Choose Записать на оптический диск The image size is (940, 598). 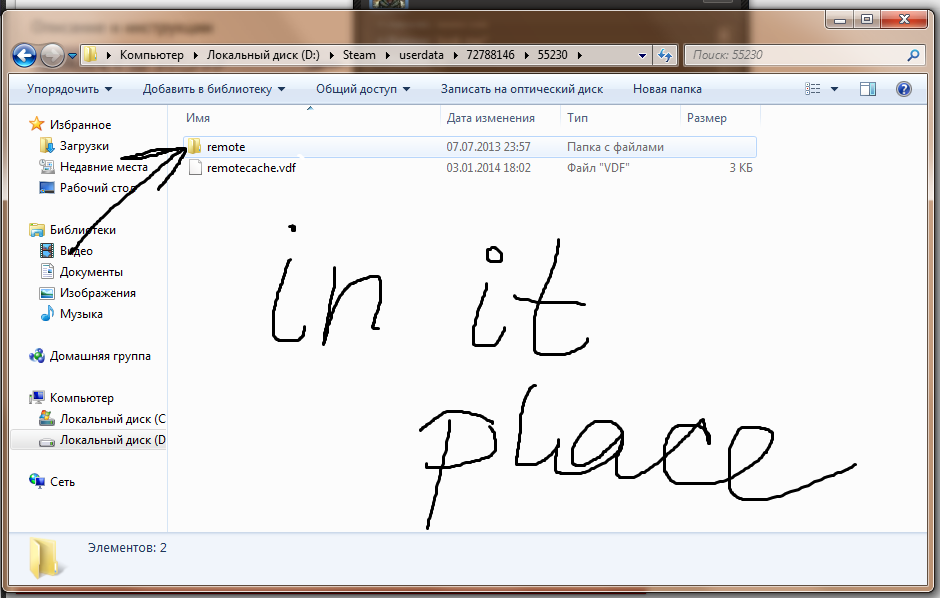tap(522, 89)
